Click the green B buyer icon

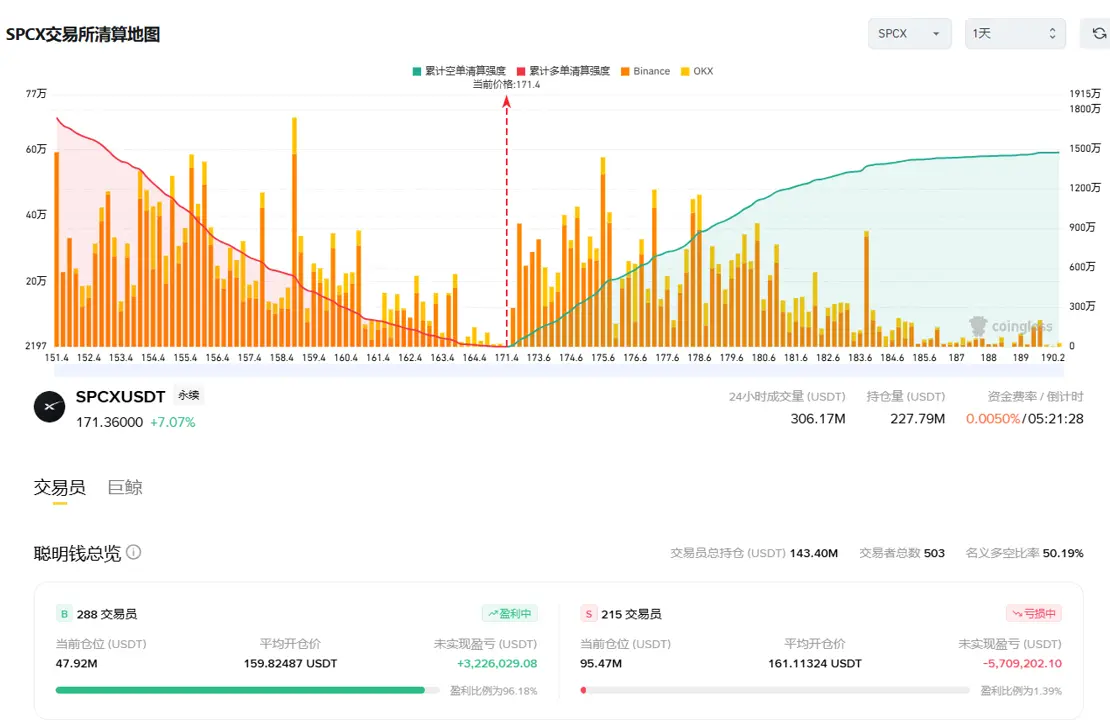(x=64, y=614)
